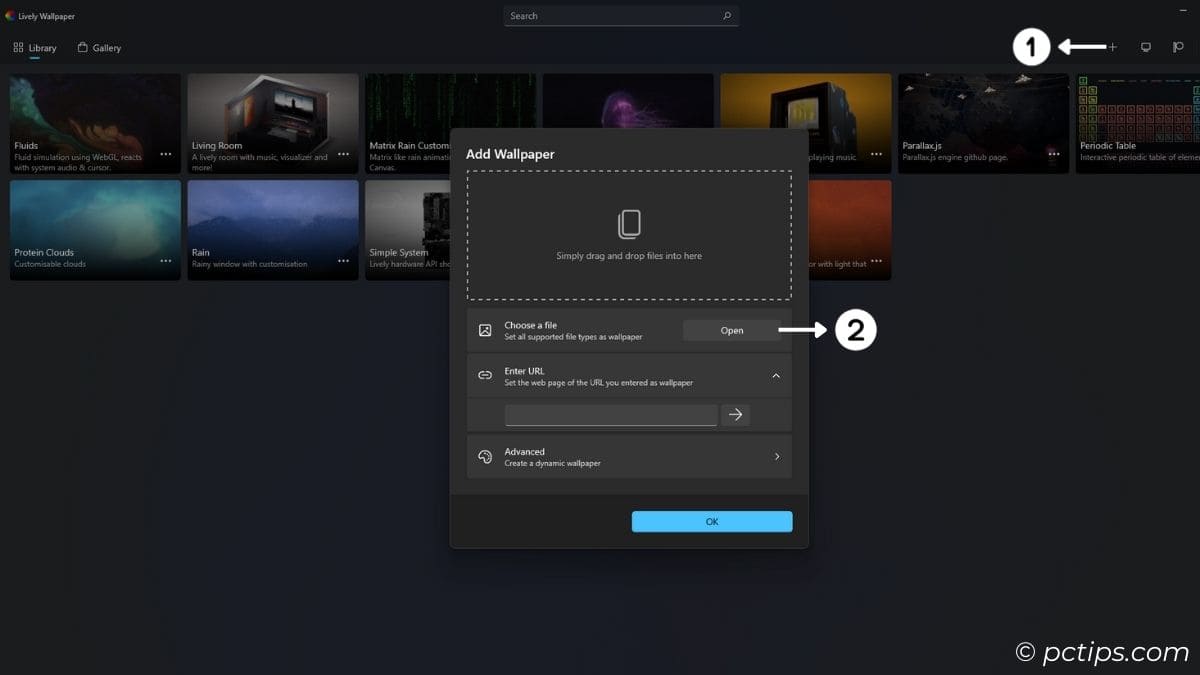Click the search magnifier icon

click(x=729, y=16)
